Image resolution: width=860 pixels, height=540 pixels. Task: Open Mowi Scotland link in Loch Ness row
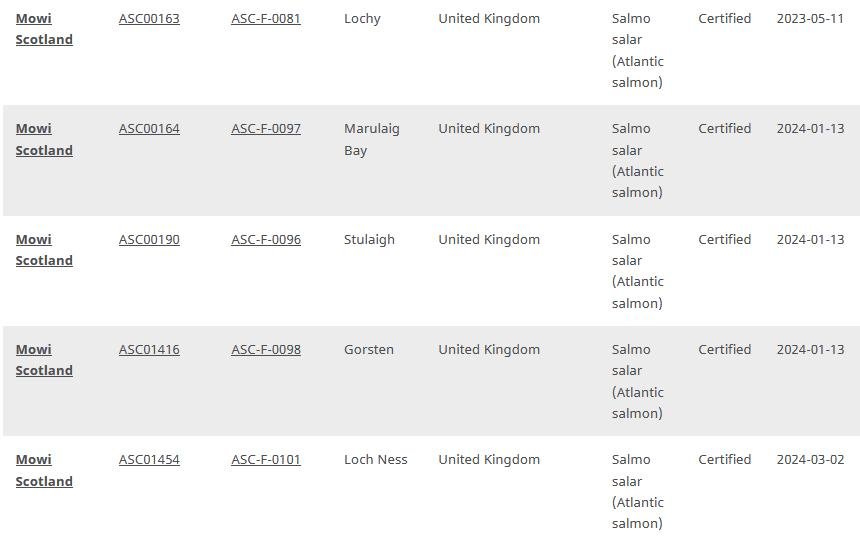43,470
